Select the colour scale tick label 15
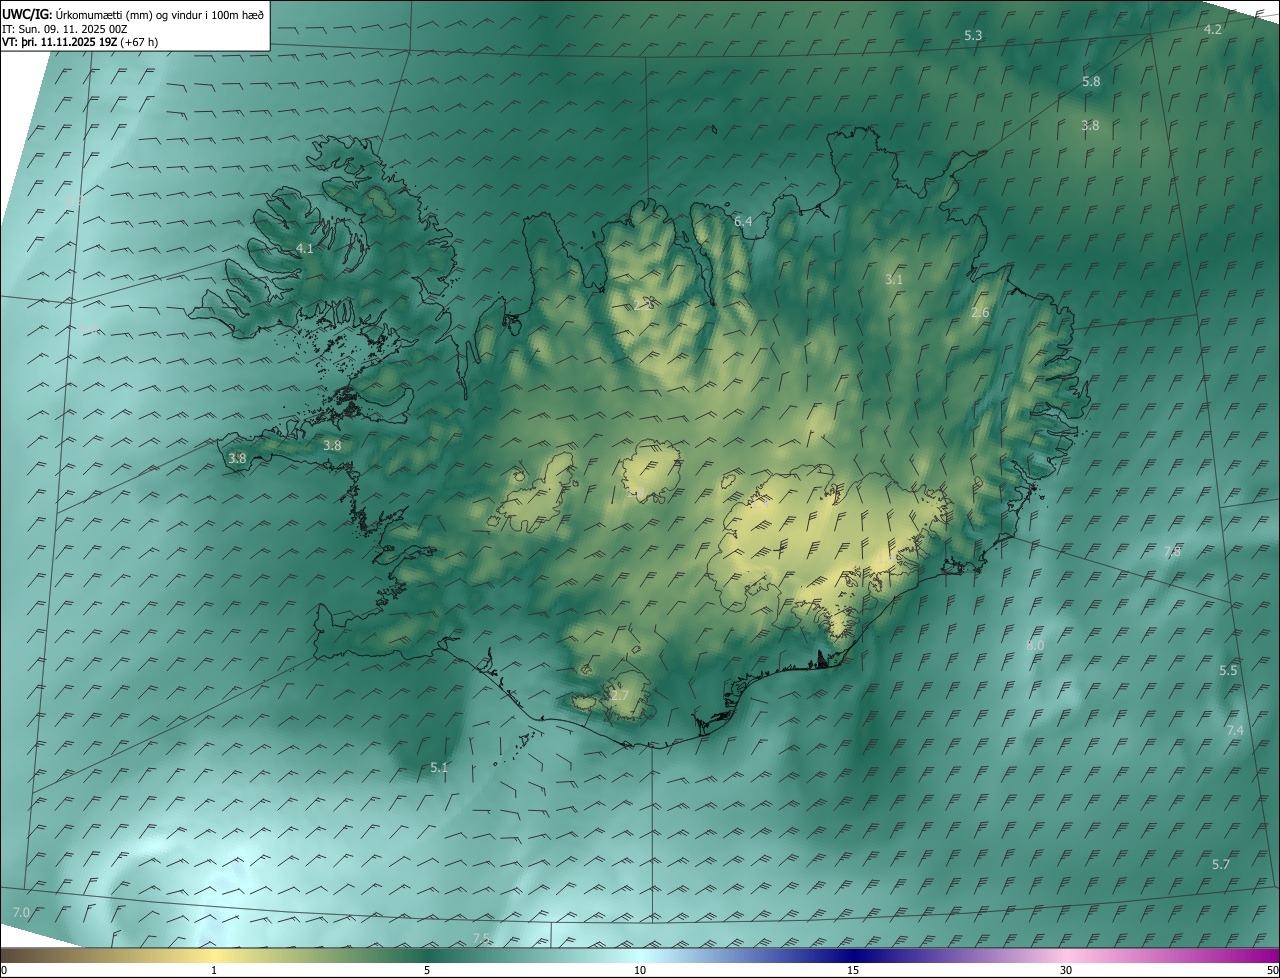 853,970
